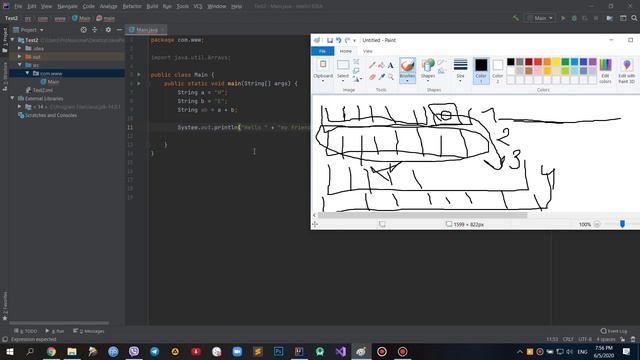Click the Paint zoom slider handle
640x360 pixels.
coord(622,224)
